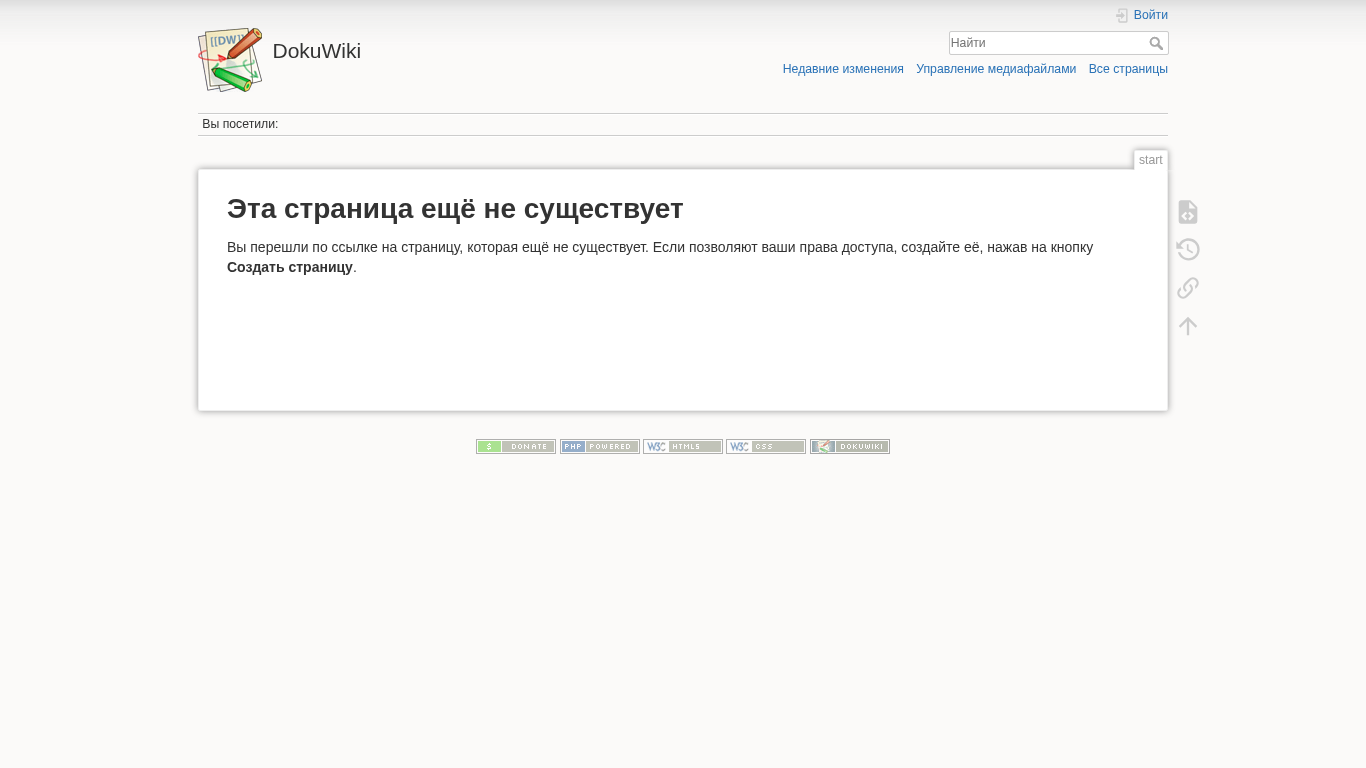Open Все страницы link
The image size is (1366, 768).
pos(1128,69)
